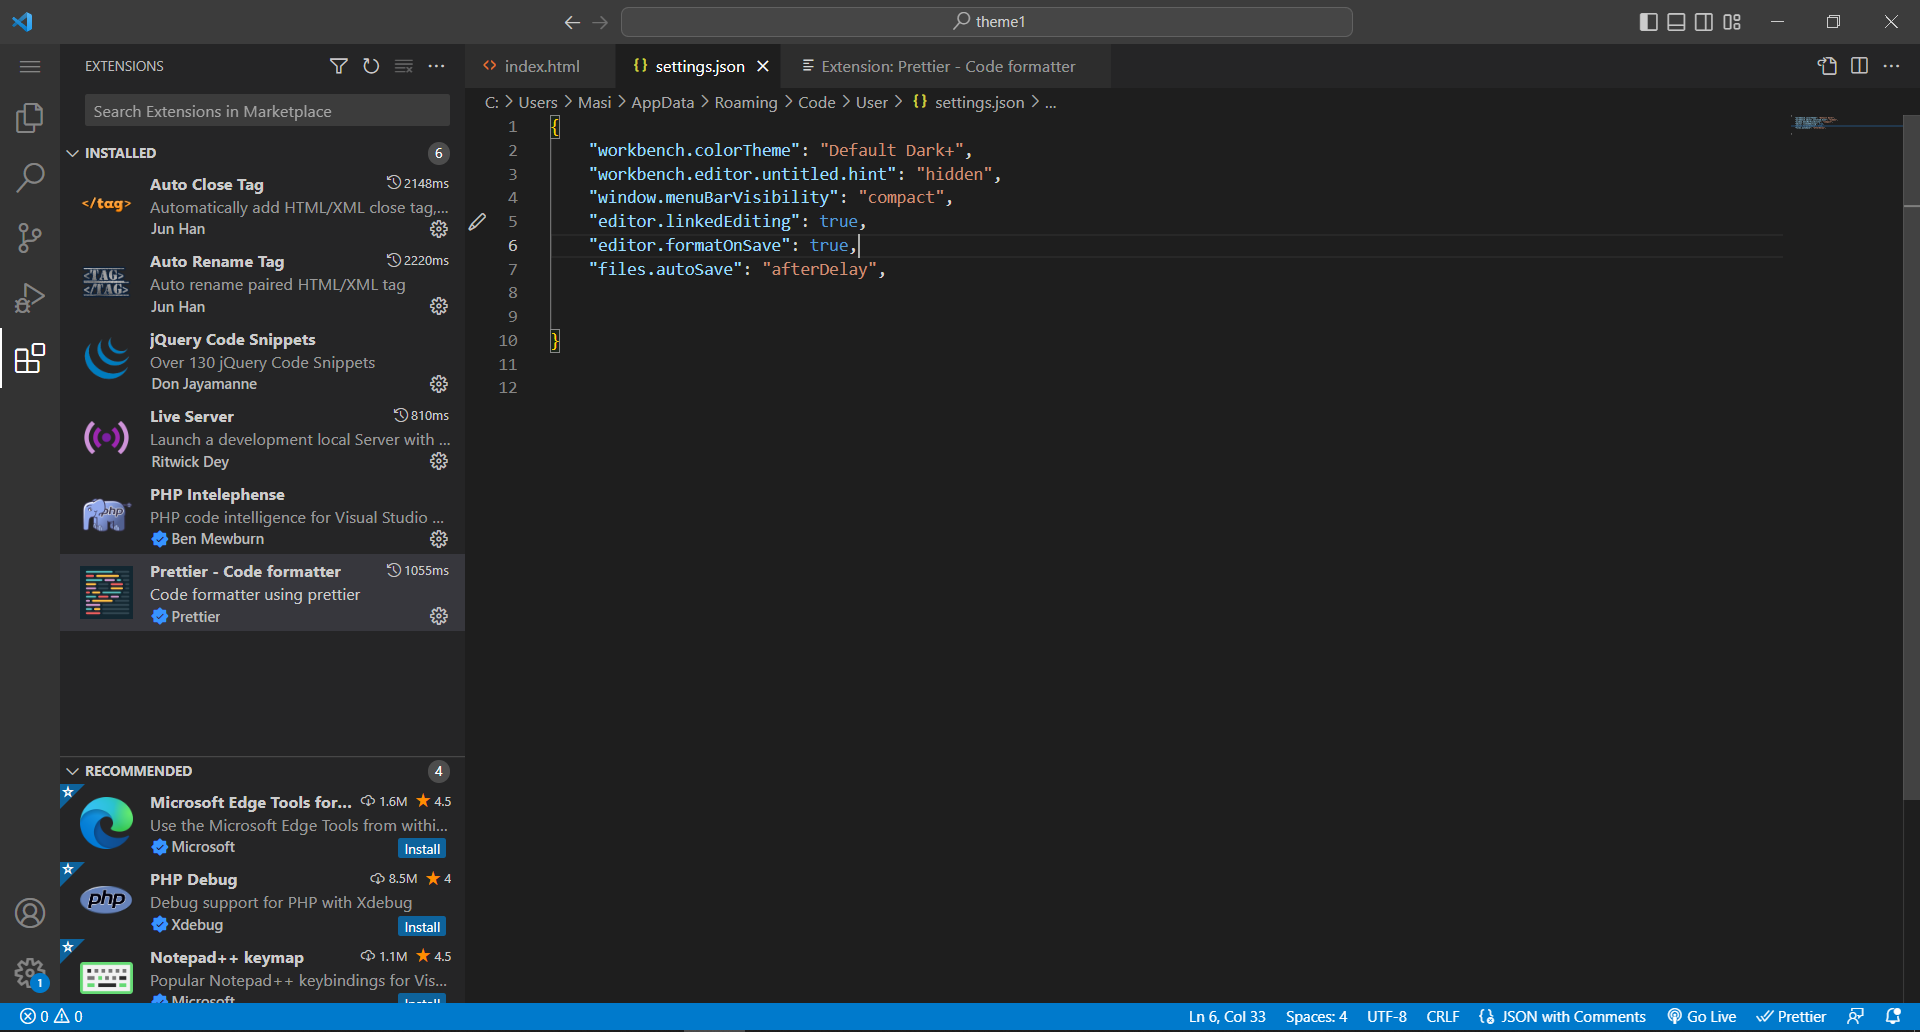Viewport: 1920px width, 1032px height.
Task: Select Auto Close Tag extension entry
Action: click(x=262, y=206)
